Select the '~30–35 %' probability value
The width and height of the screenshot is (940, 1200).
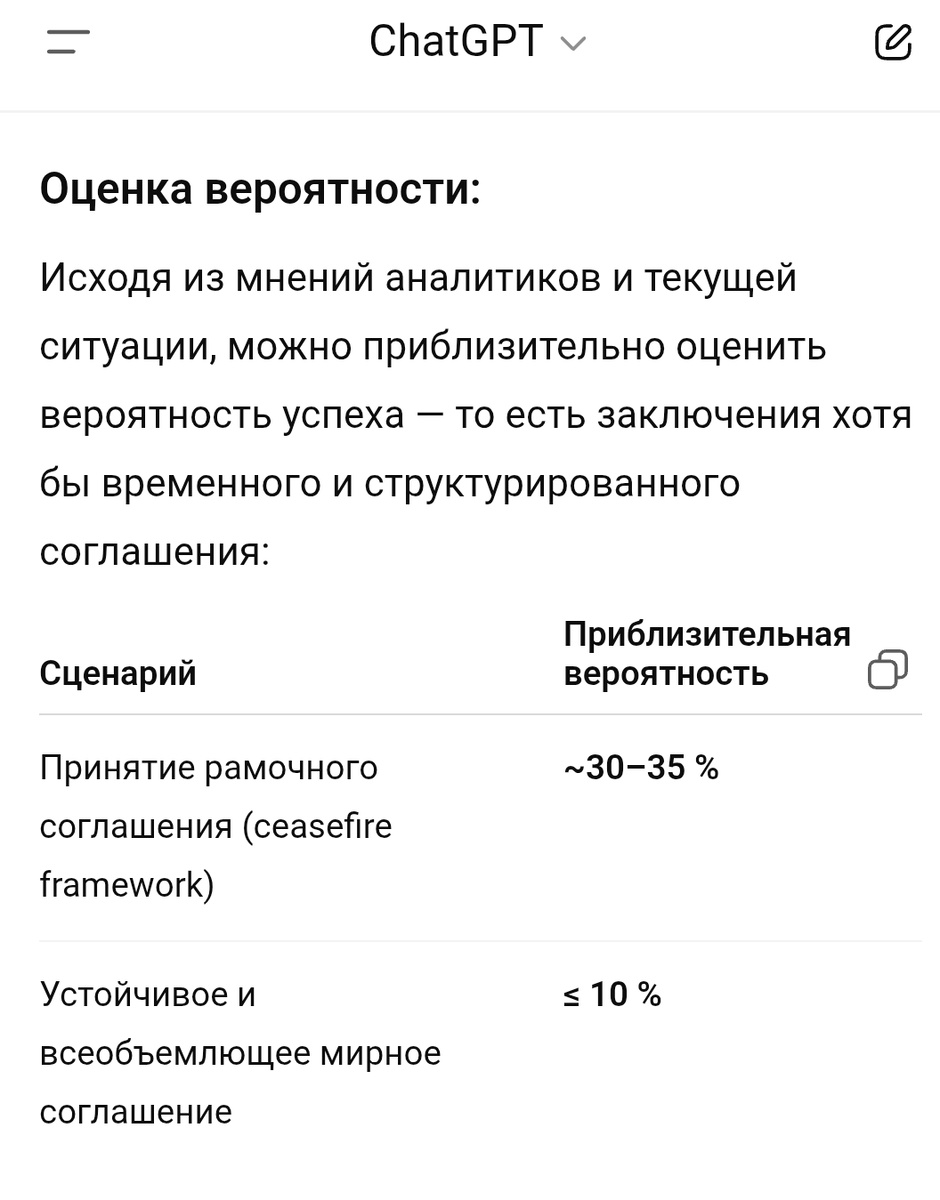tap(642, 767)
